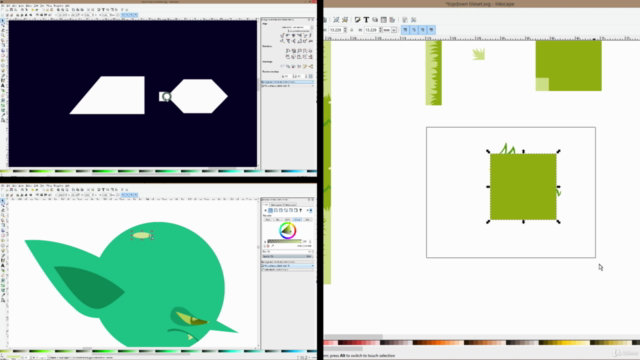Image resolution: width=640 pixels, height=360 pixels.
Task: Select the Text tool in goblin window toolbox
Action: pos(3,265)
